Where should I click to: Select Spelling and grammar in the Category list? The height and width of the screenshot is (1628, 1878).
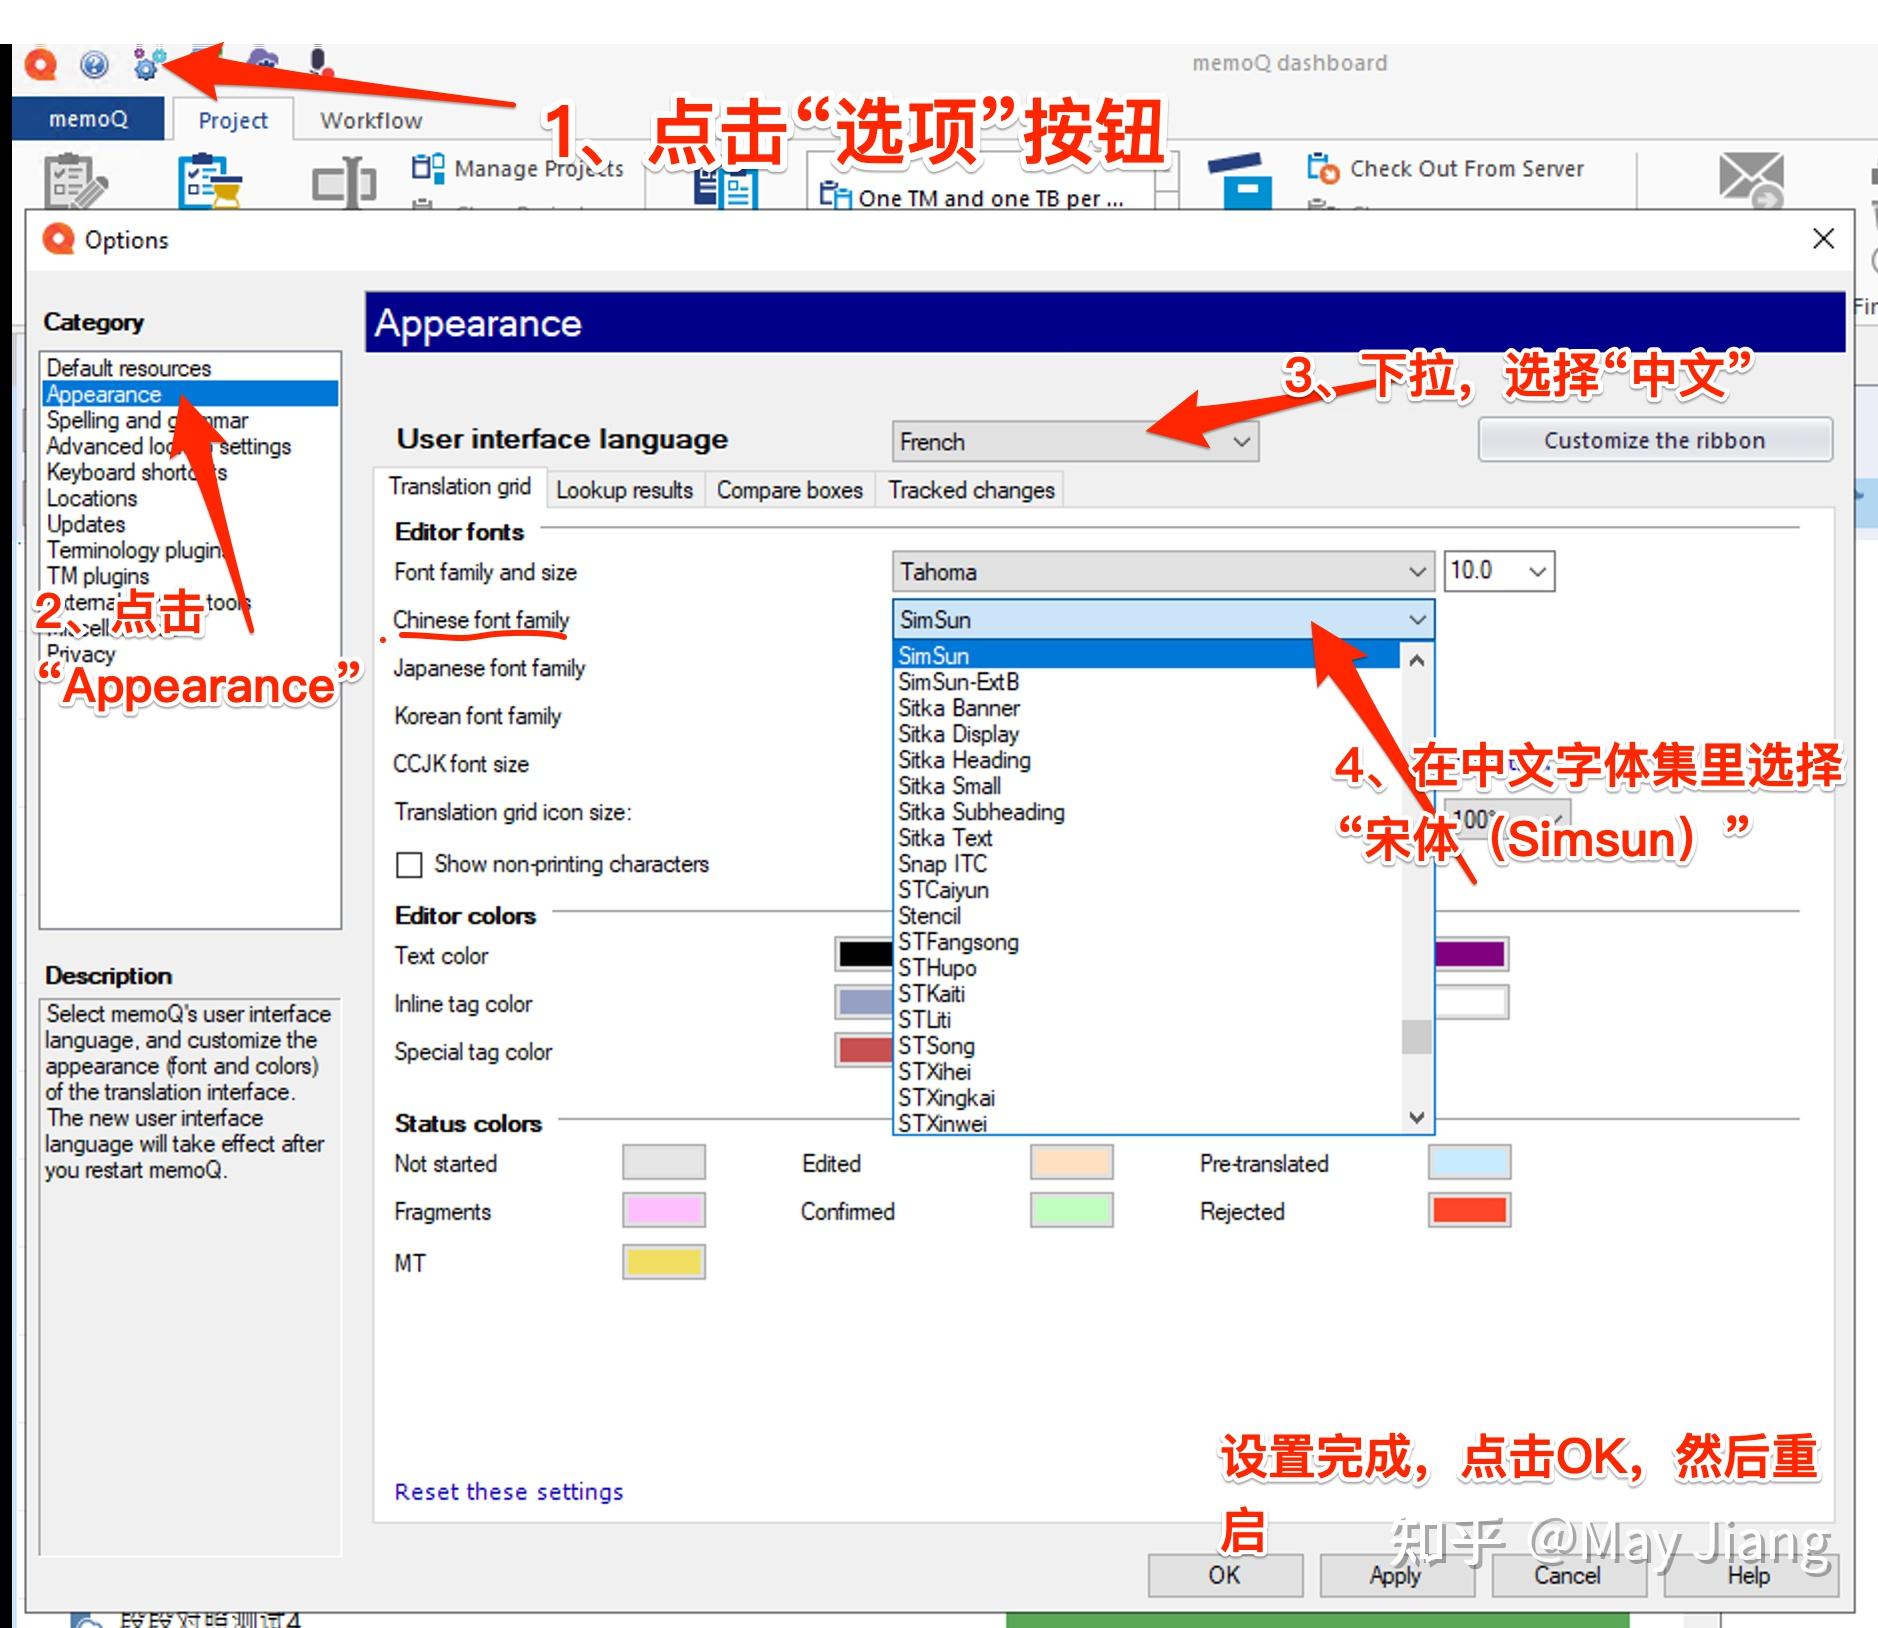tap(147, 420)
